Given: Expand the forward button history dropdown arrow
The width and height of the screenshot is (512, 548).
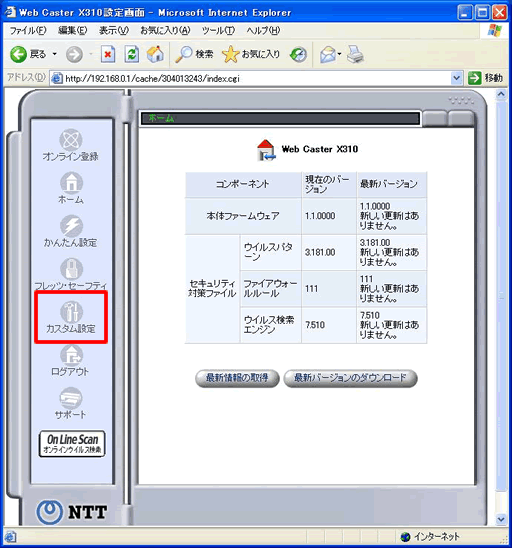Looking at the screenshot, I should [x=91, y=54].
